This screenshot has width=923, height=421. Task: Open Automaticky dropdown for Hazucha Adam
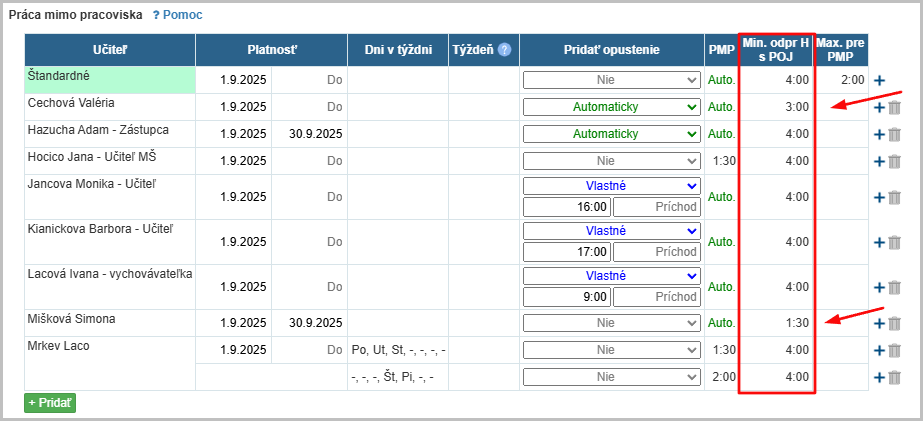[611, 134]
